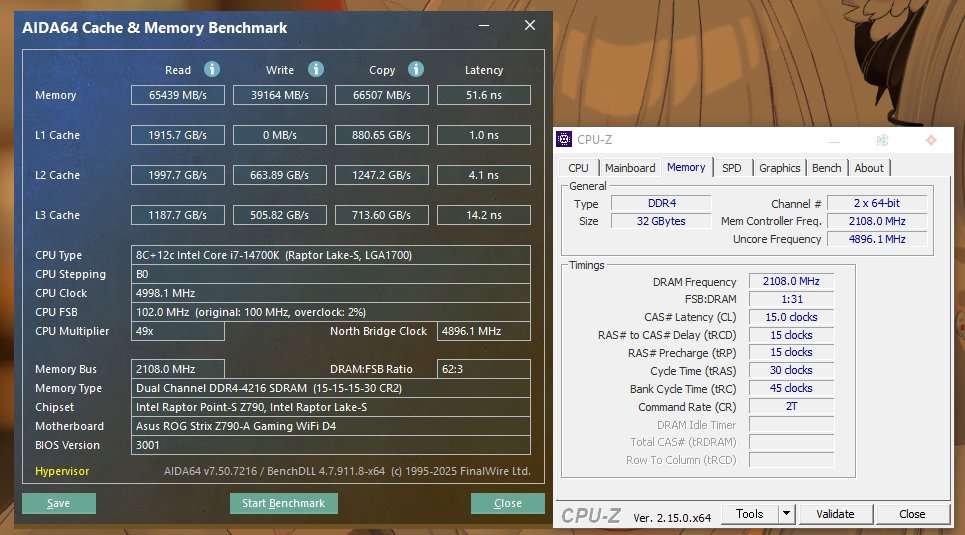Viewport: 965px width, 535px height.
Task: Switch to the Graphics tab in CPU-Z
Action: pos(779,168)
